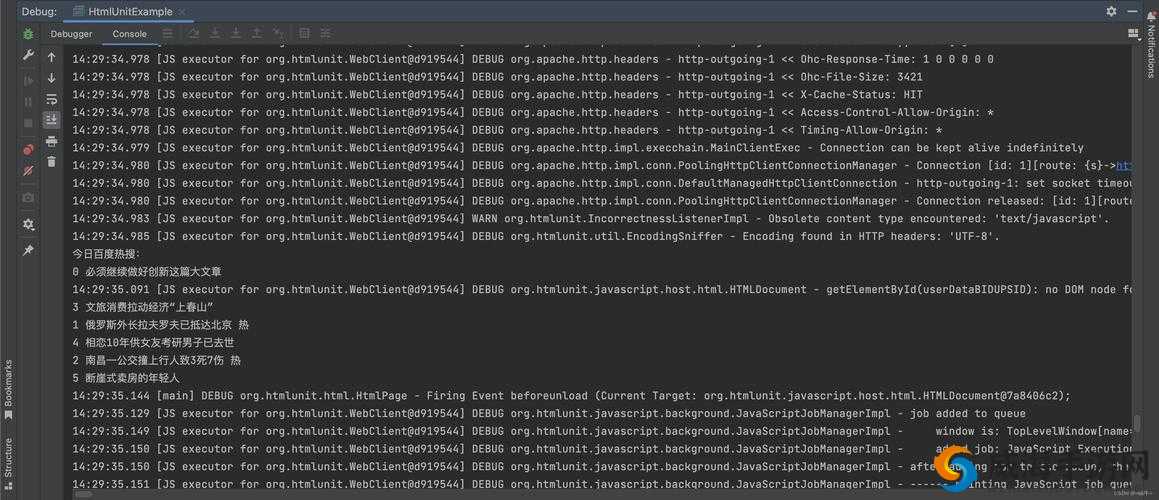Click the Run to Cursor icon

[x=278, y=33]
